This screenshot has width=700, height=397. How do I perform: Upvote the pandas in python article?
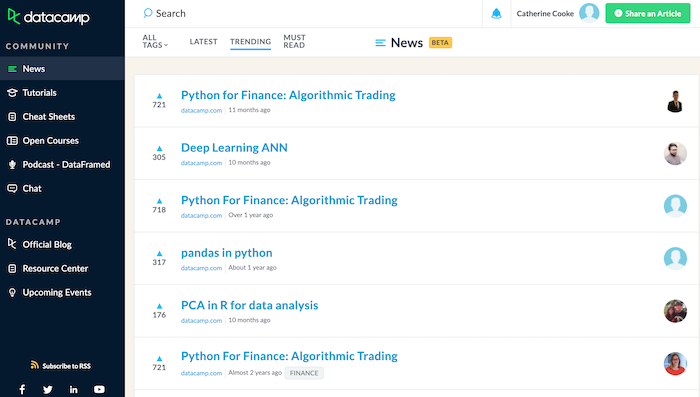[159, 254]
